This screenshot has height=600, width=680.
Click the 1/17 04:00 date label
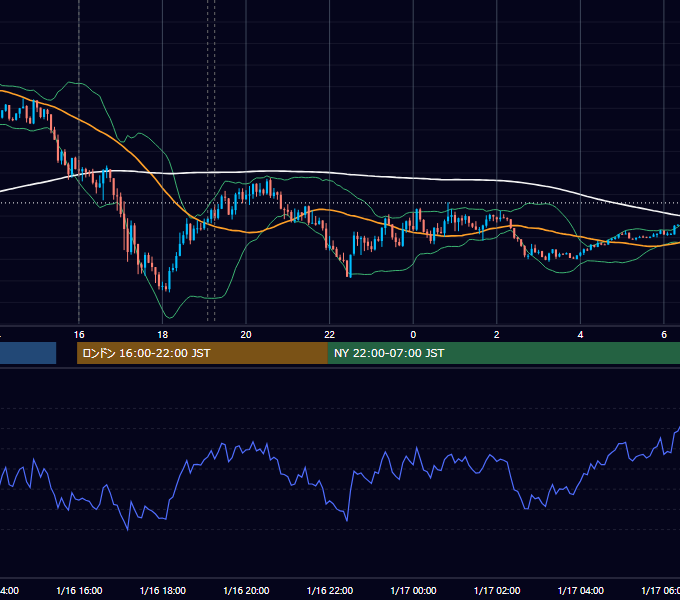[581, 590]
